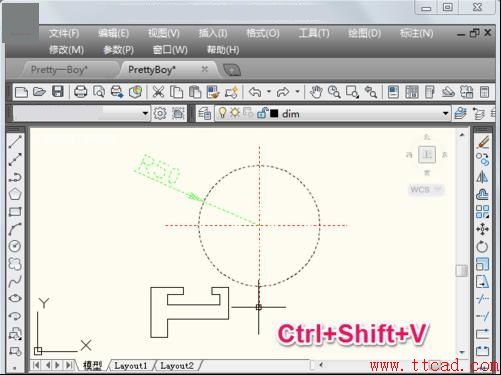Select the Rectangle drawing tool

click(x=15, y=212)
